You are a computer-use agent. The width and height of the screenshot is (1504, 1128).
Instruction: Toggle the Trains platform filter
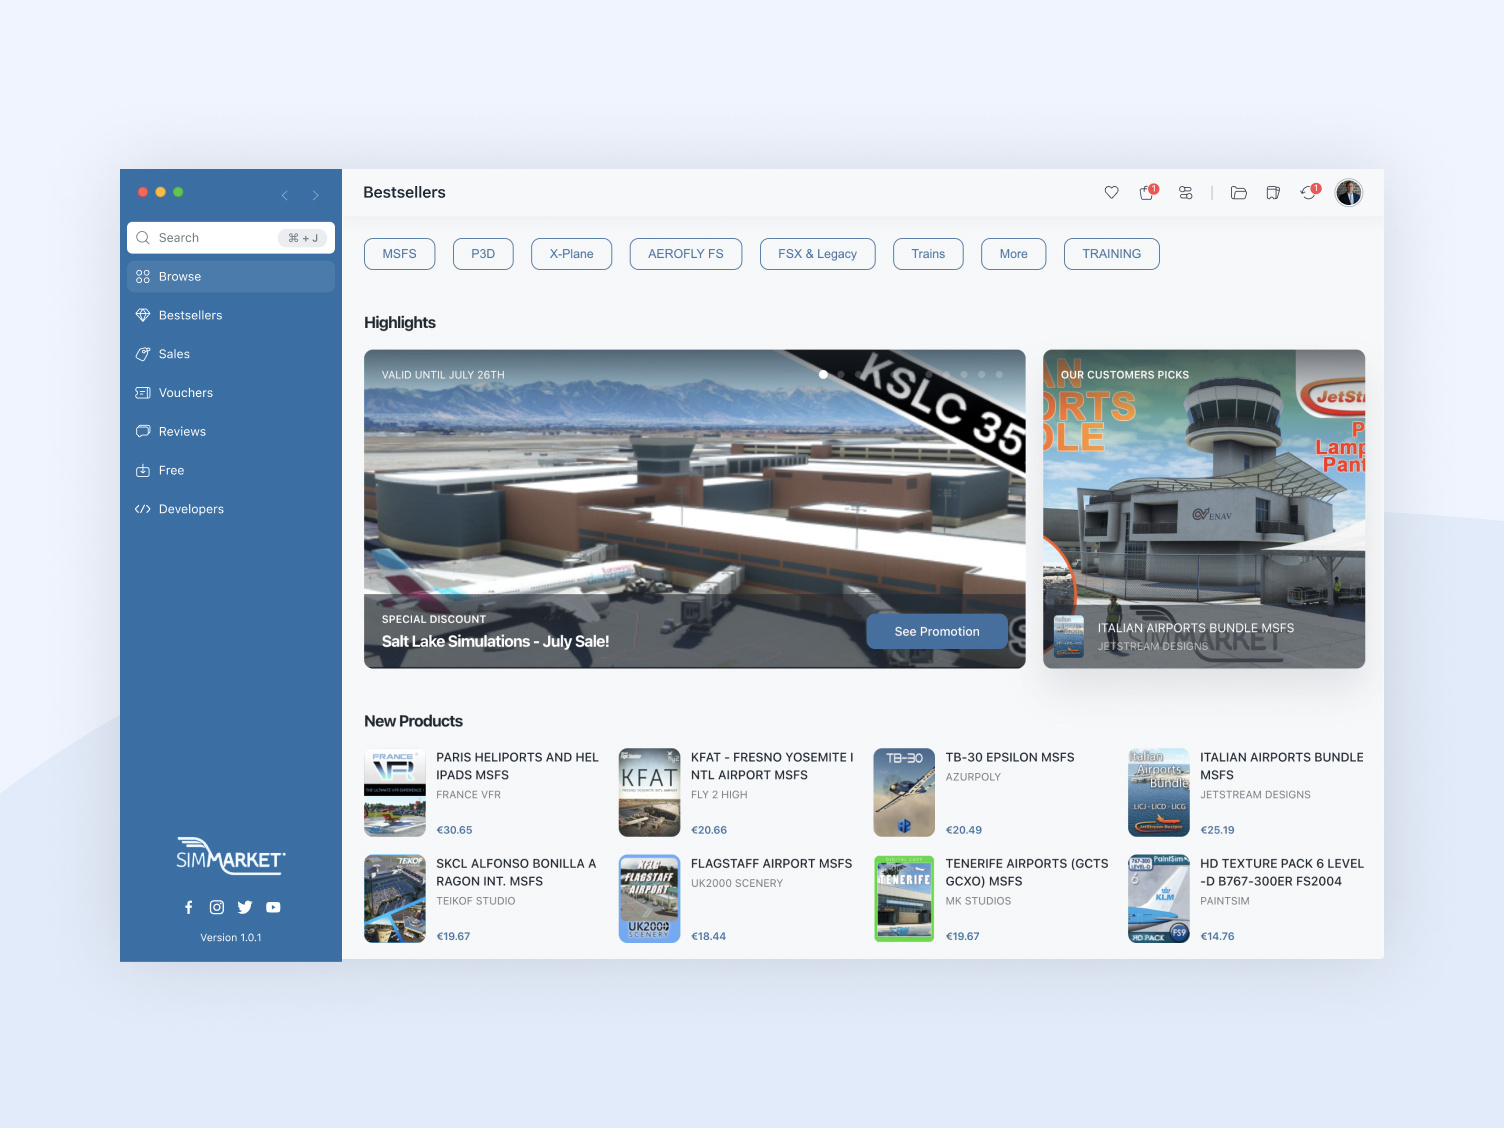pyautogui.click(x=927, y=253)
